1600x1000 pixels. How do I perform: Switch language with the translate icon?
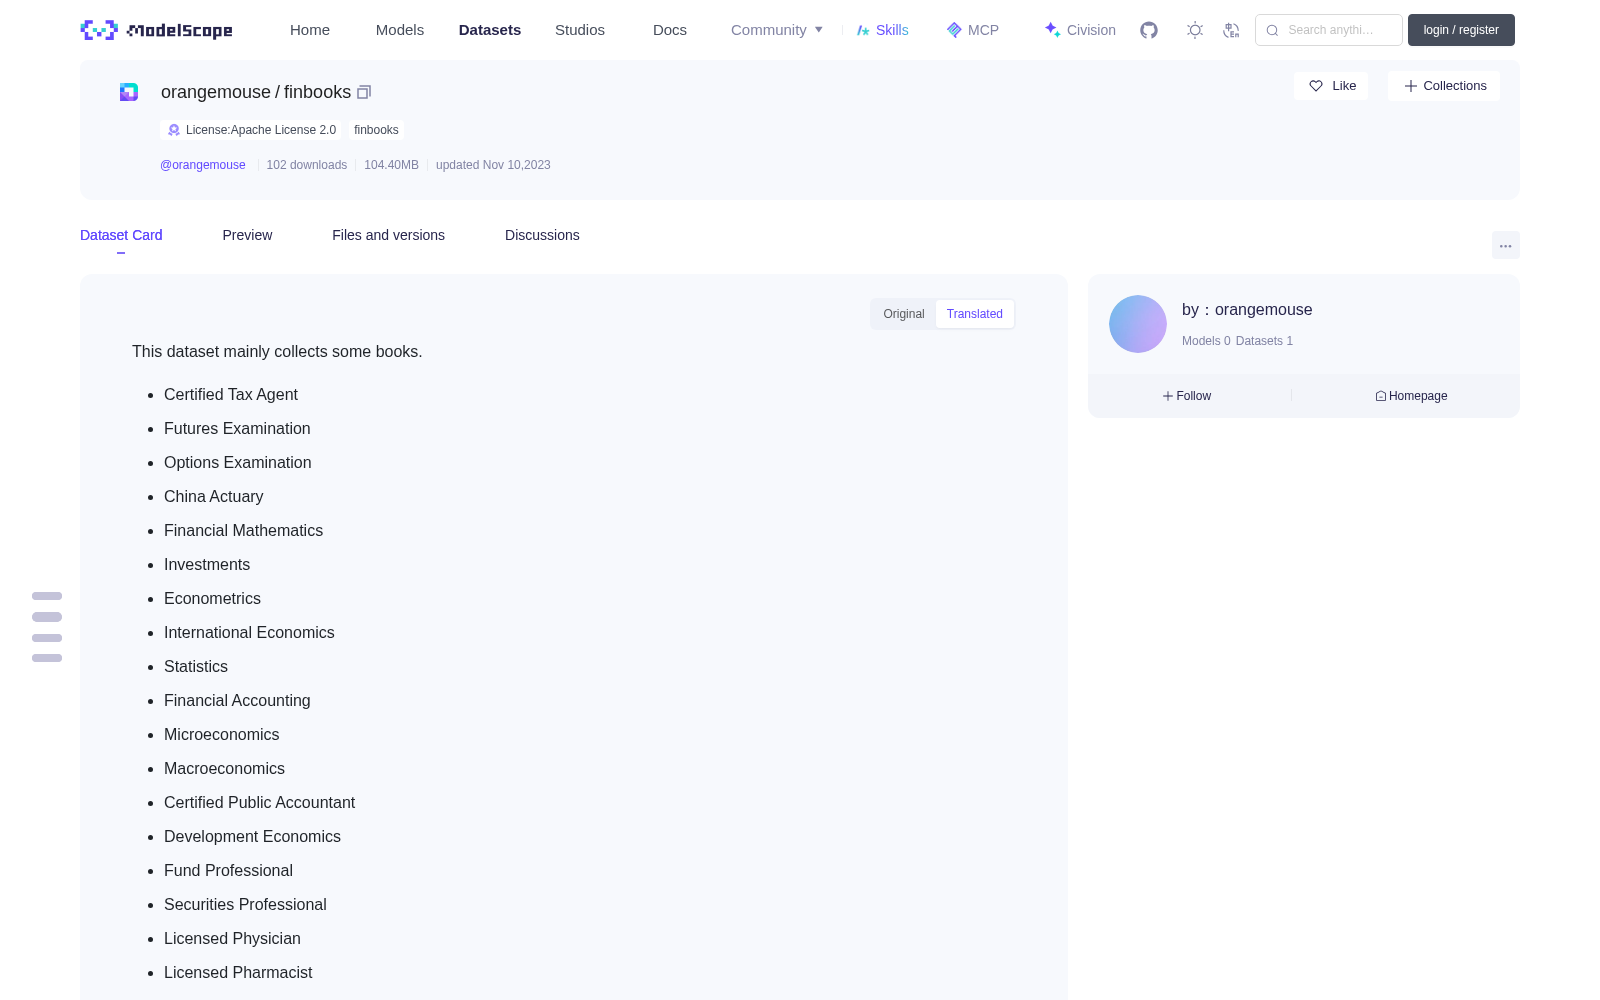[1231, 30]
